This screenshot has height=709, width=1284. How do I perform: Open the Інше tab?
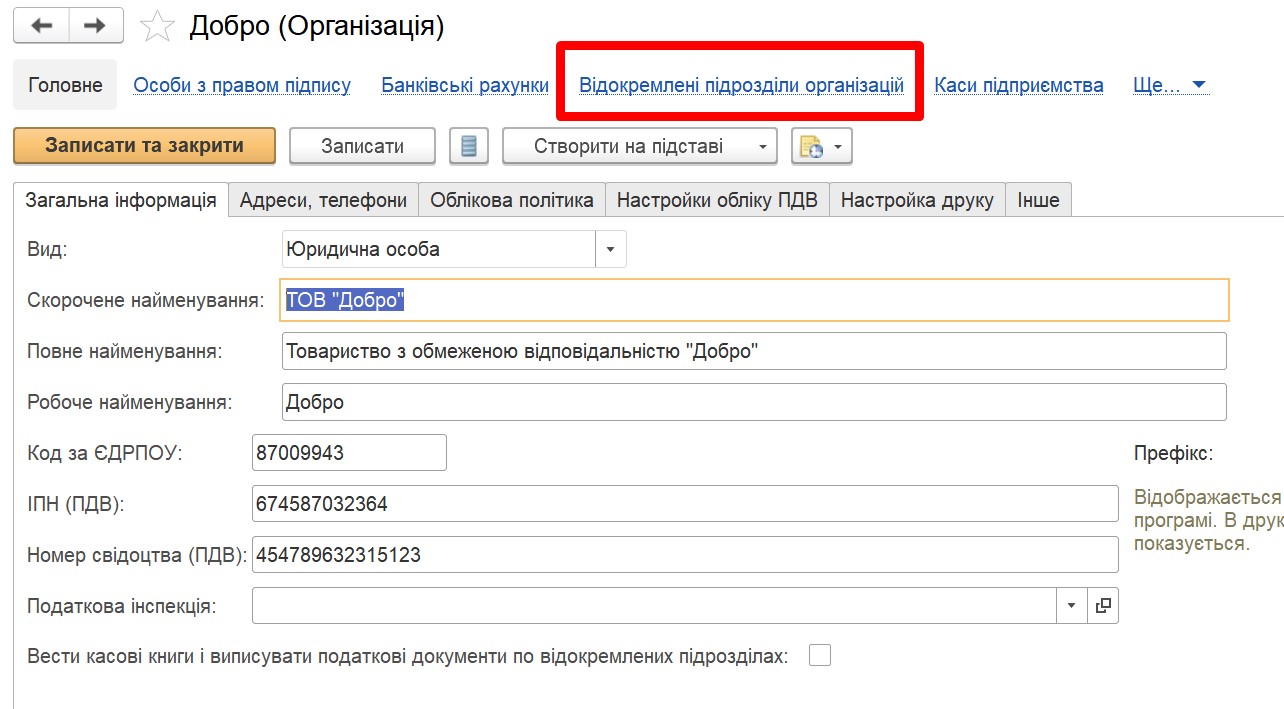click(1038, 200)
